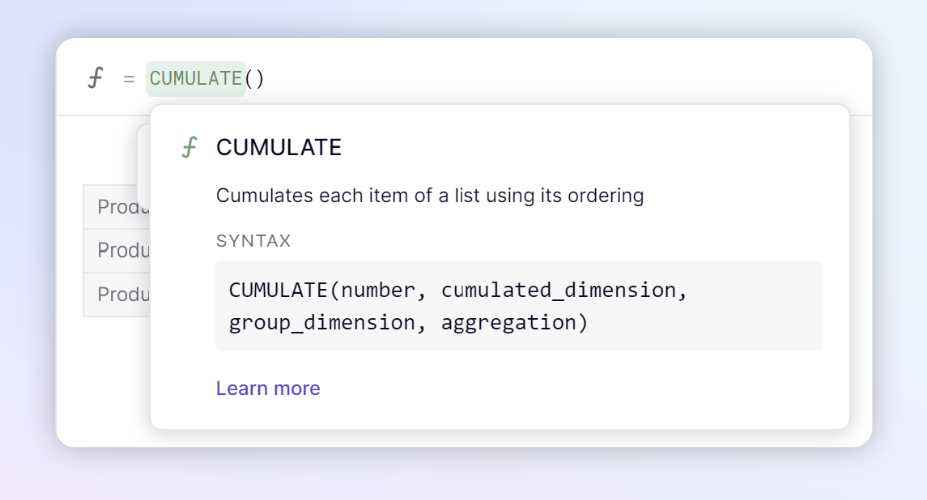This screenshot has height=500, width=927.
Task: Click the CUMULATE heading in the tooltip
Action: (279, 147)
